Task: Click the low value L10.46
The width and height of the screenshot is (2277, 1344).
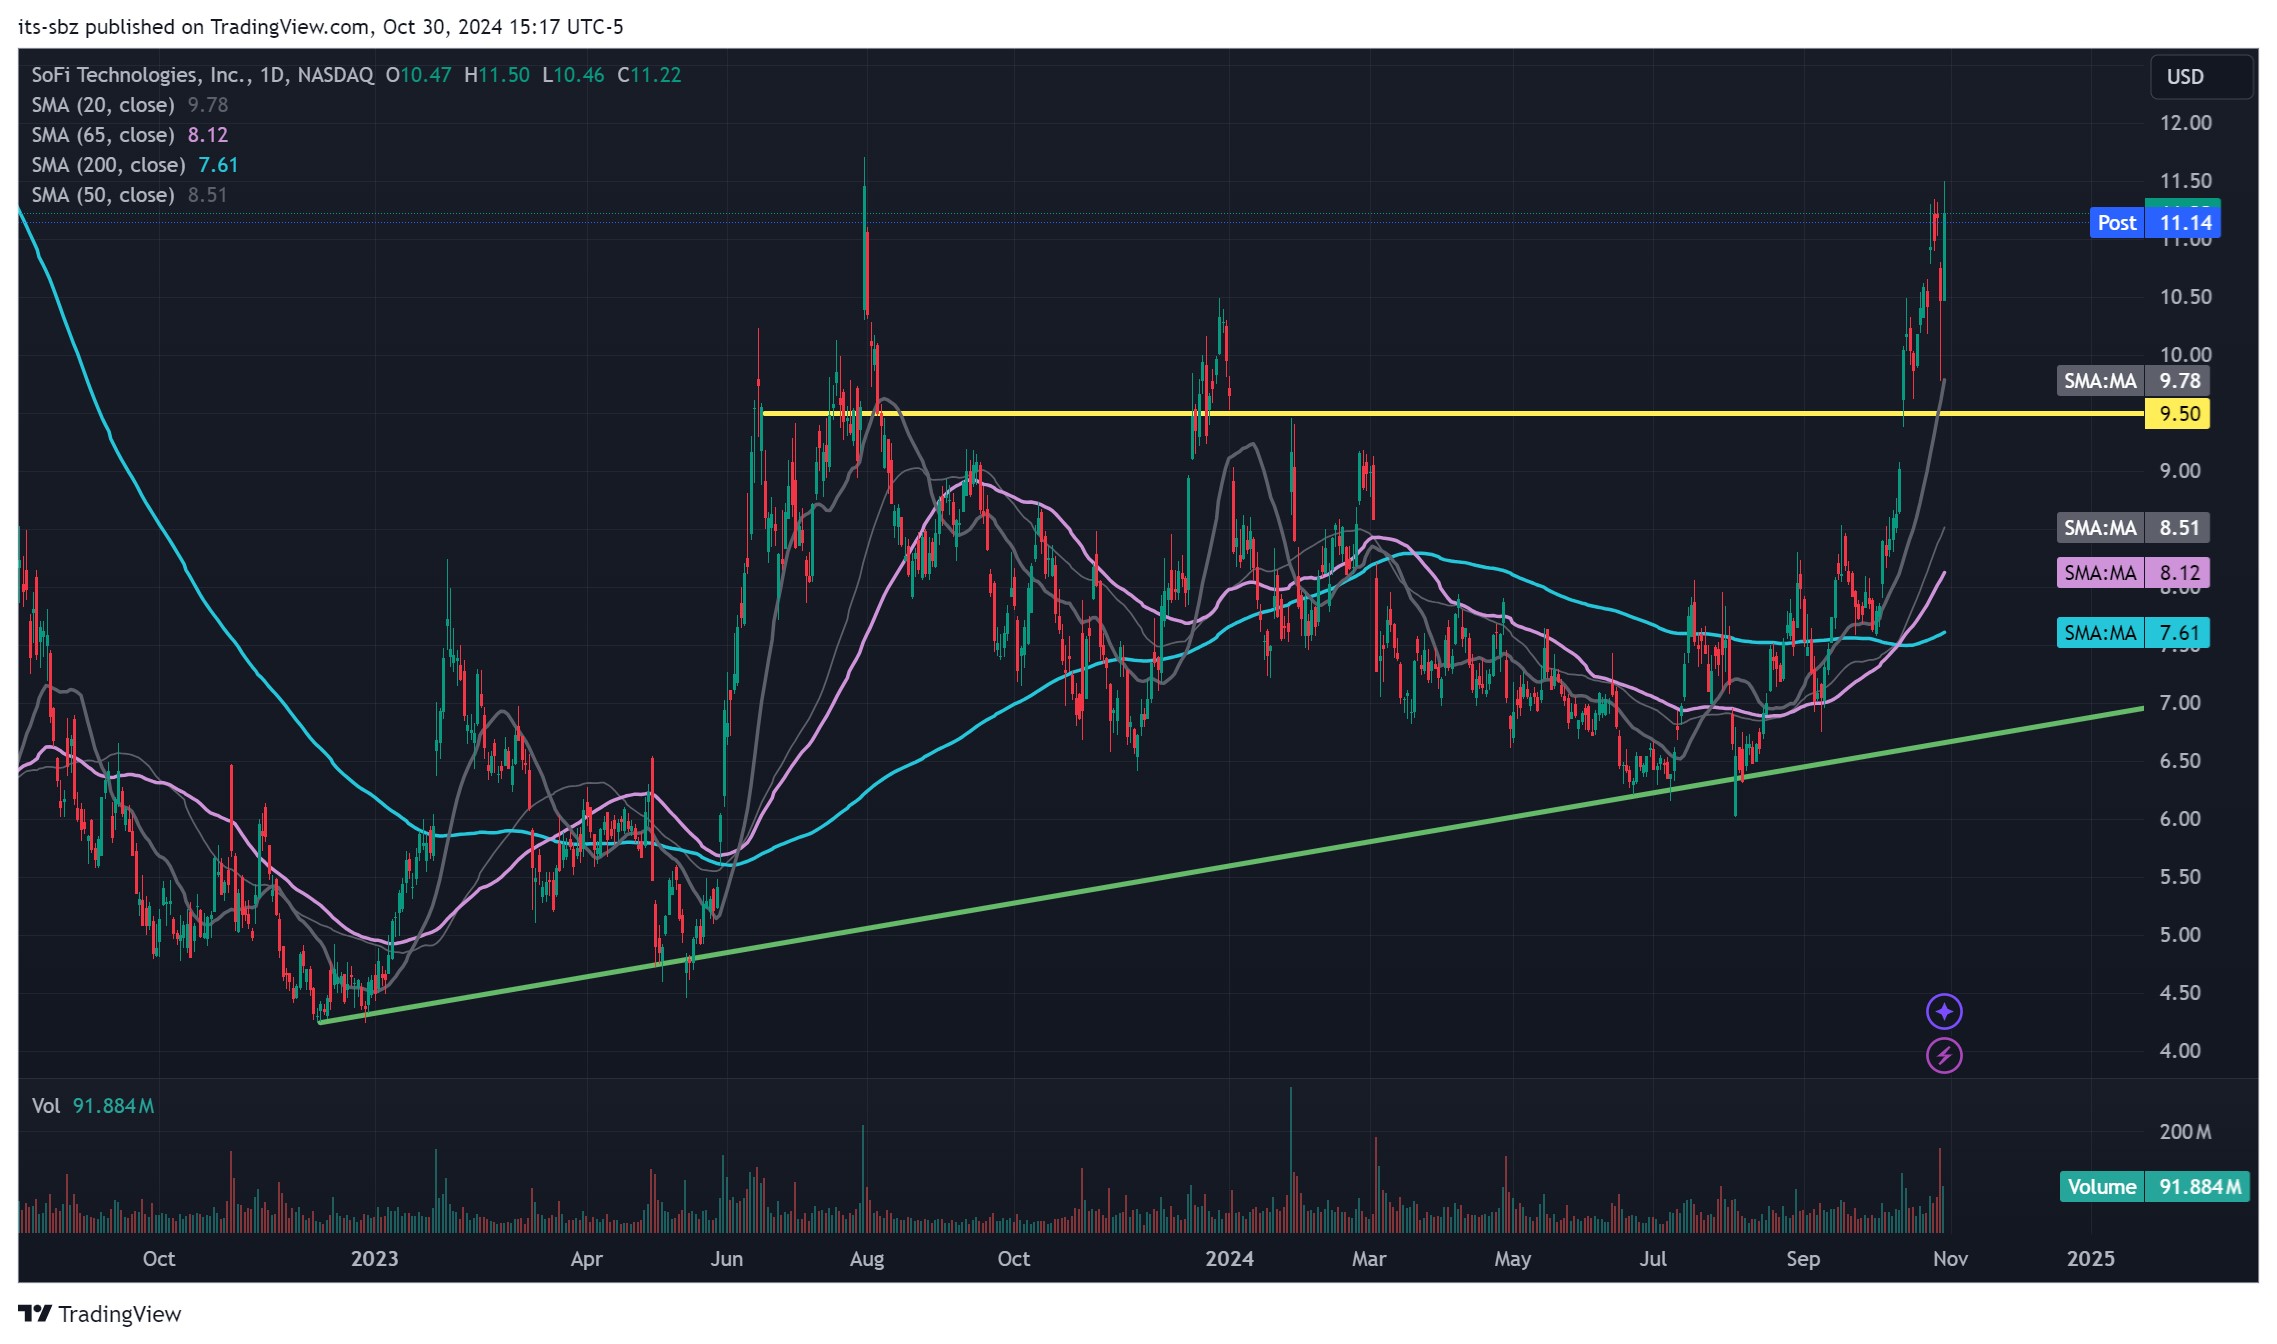Action: (x=573, y=75)
